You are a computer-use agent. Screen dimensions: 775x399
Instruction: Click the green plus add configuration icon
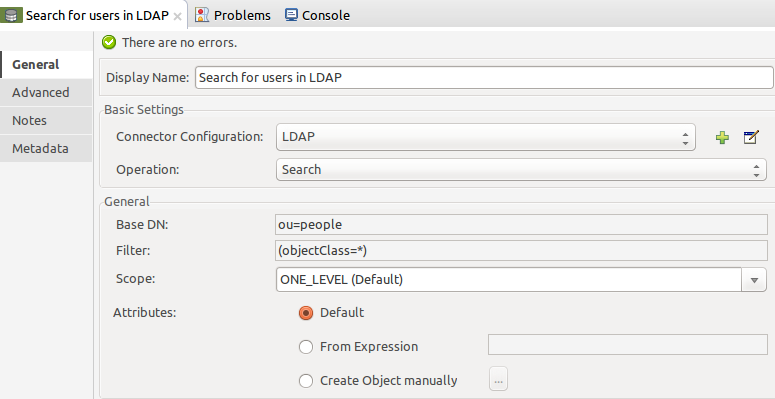click(722, 137)
